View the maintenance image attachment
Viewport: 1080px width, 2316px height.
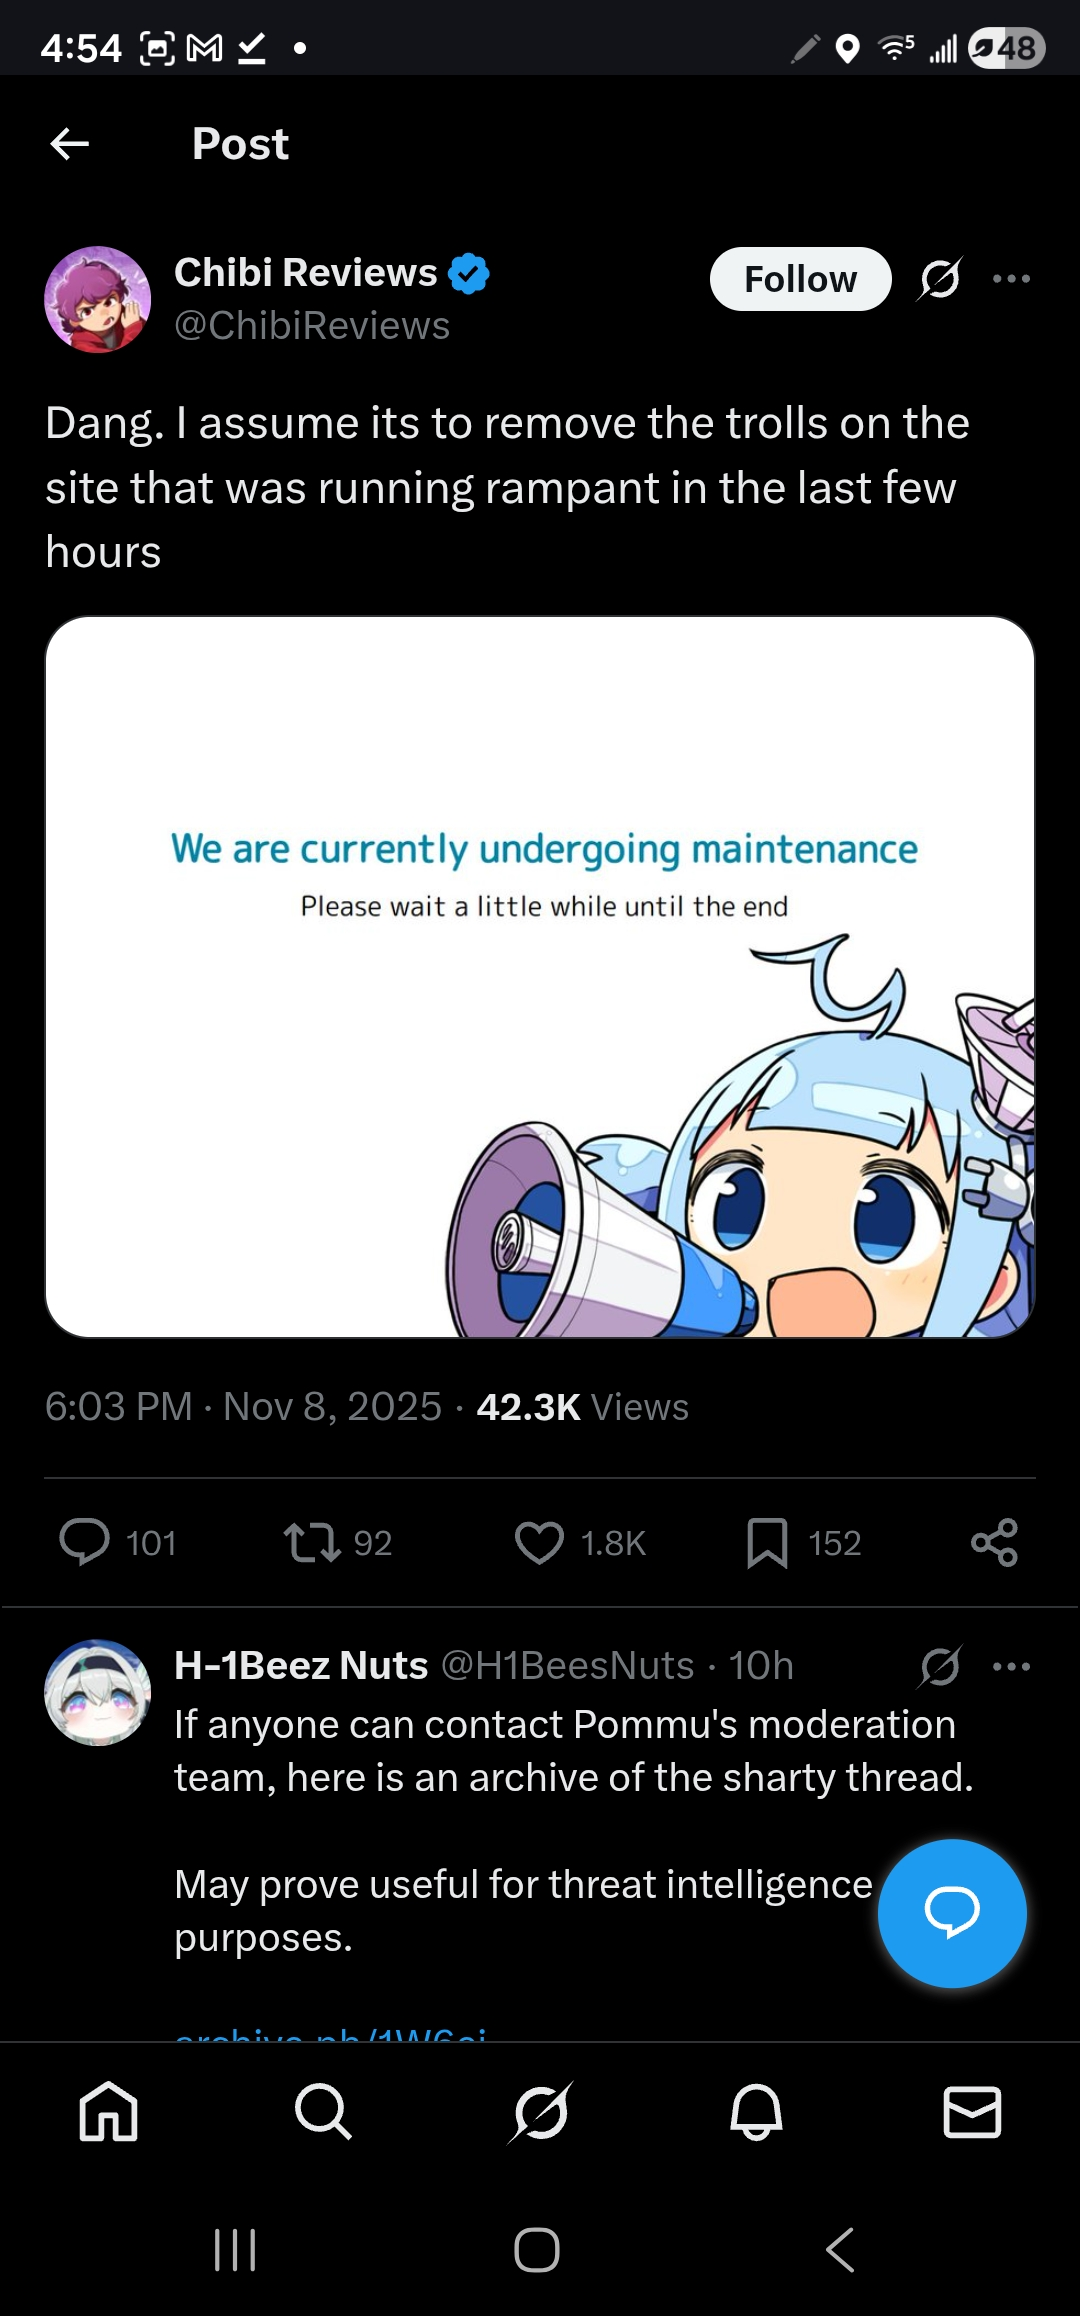click(540, 977)
